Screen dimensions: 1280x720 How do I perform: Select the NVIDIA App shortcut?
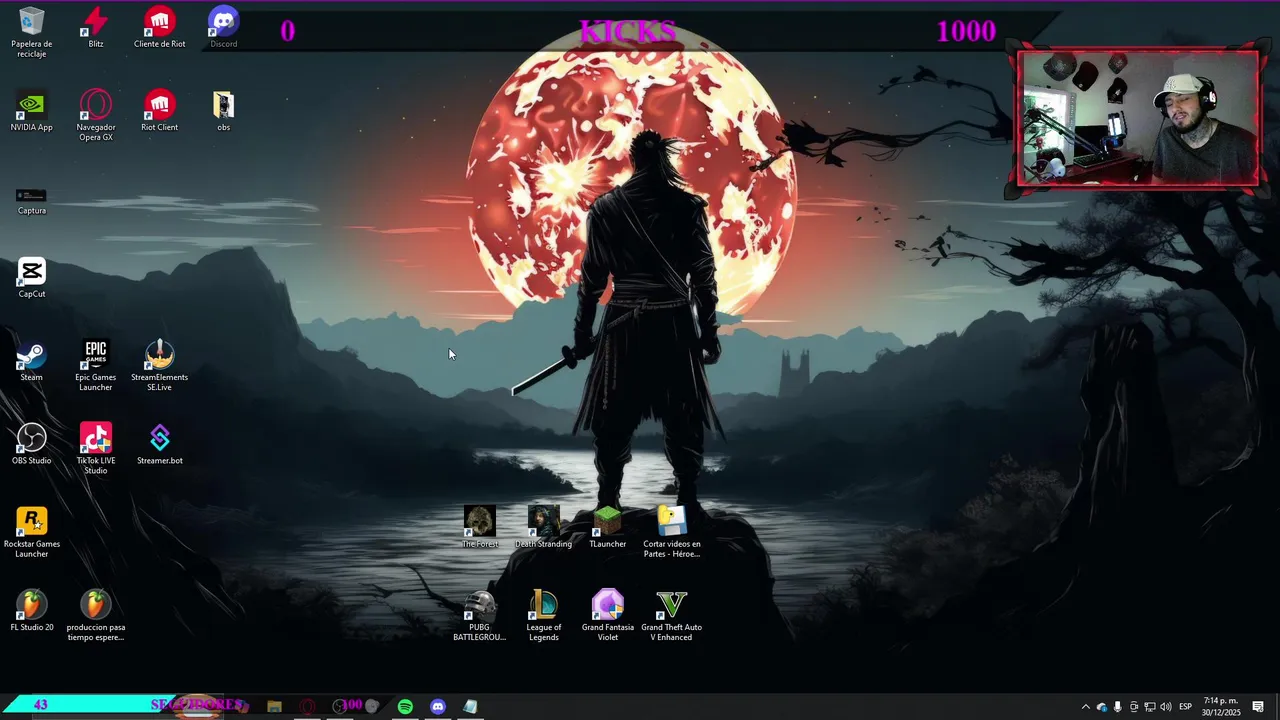32,111
